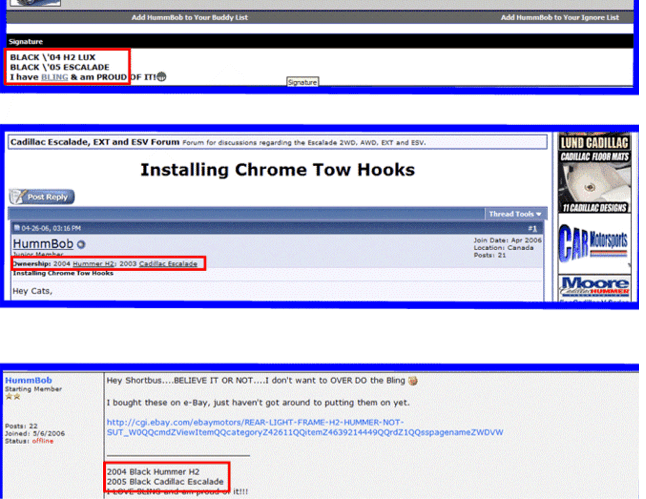This screenshot has height=499, width=646.
Task: Click the Moore Cadillac Hummer banner
Action: pyautogui.click(x=594, y=288)
